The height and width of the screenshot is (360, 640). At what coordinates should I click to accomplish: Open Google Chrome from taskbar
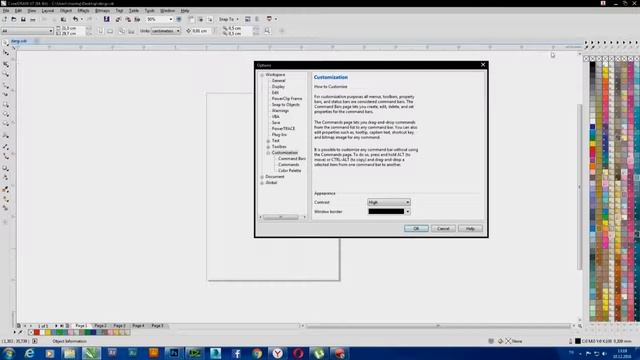[x=257, y=353]
